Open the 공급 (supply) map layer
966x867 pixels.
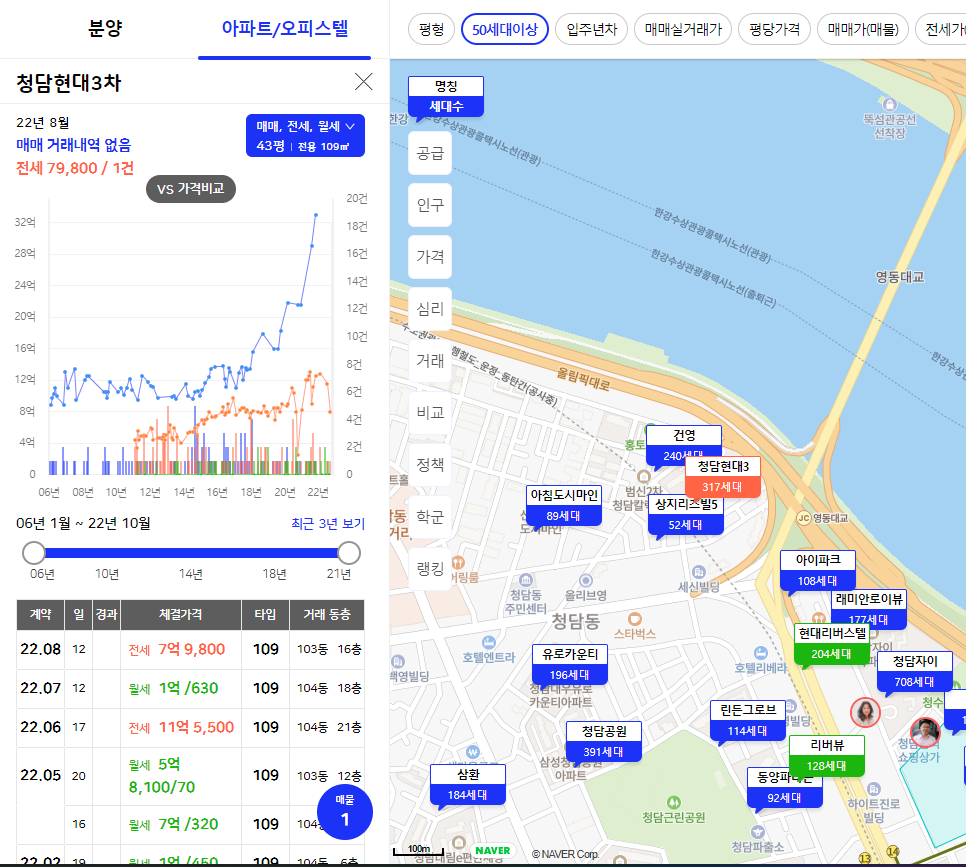pos(429,152)
